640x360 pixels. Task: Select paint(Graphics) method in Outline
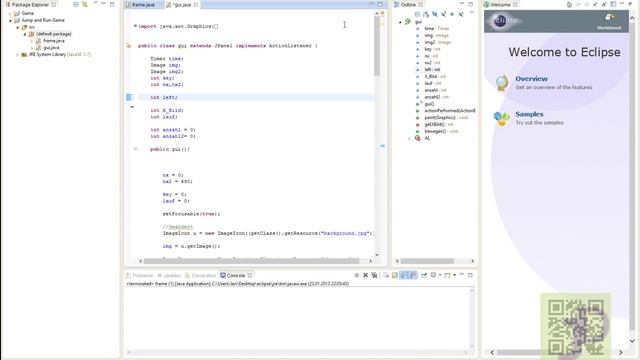446,118
